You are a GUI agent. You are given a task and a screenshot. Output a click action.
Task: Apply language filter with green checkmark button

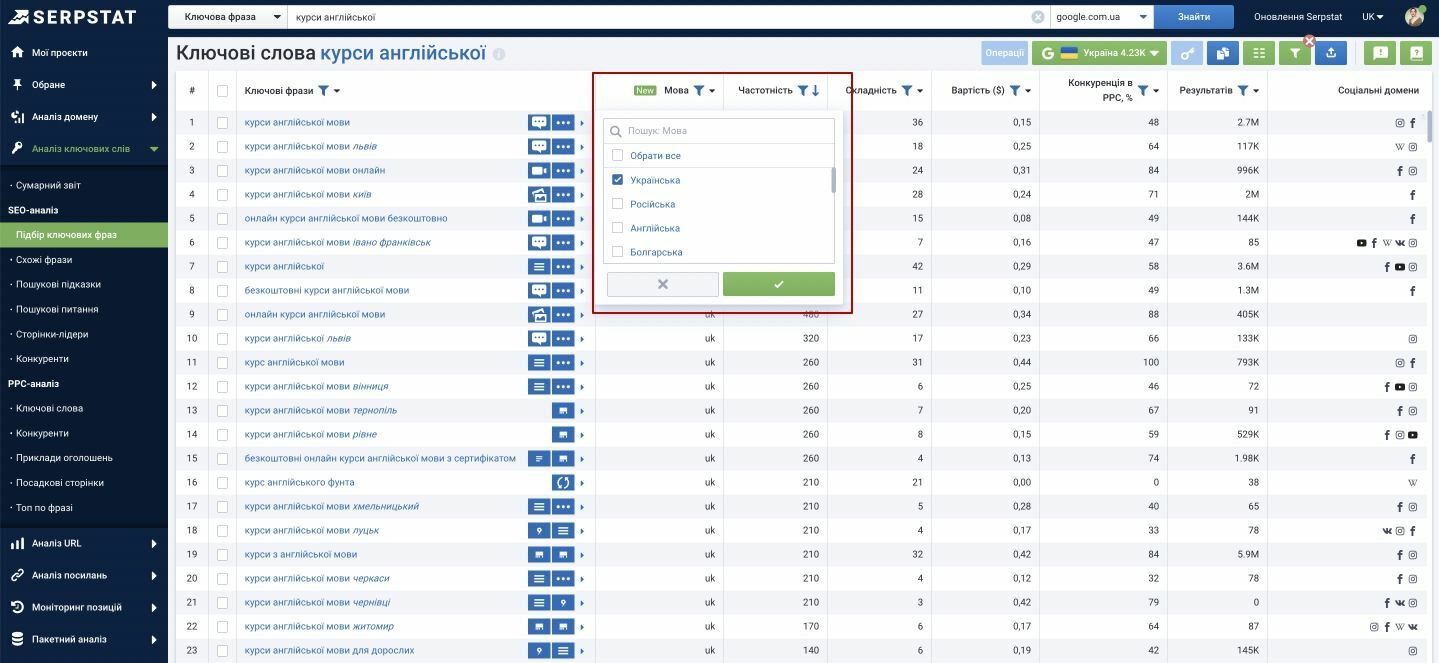pyautogui.click(x=778, y=284)
